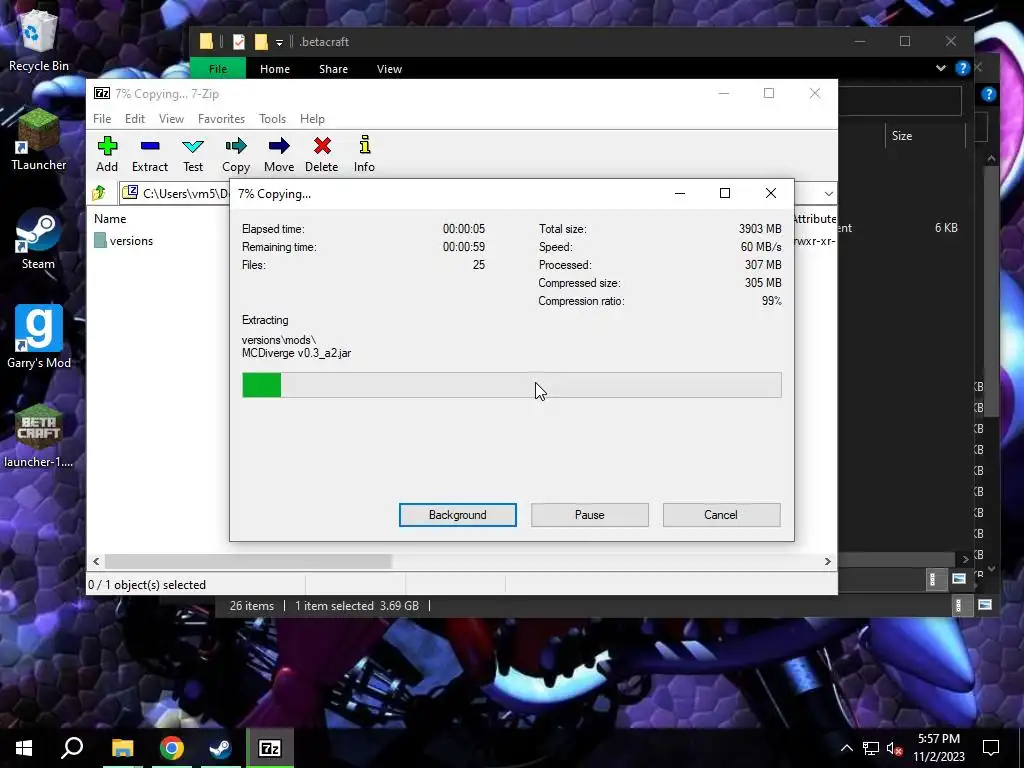The width and height of the screenshot is (1024, 768).
Task: Open the Explorer quick access toolbar dropdown
Action: click(x=279, y=42)
